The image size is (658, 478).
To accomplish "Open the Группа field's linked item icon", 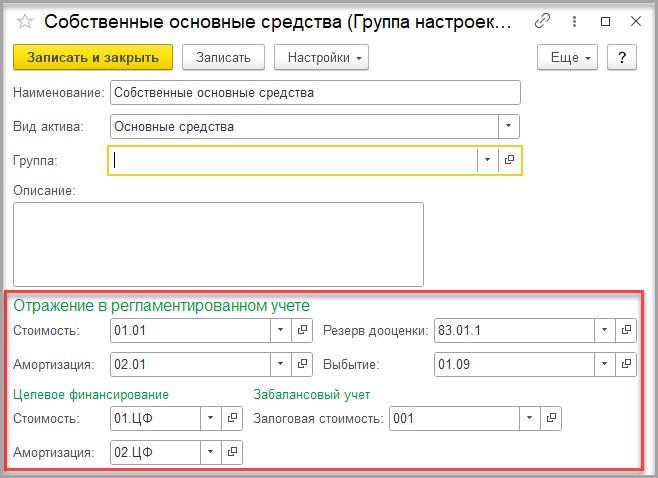I will pyautogui.click(x=509, y=160).
